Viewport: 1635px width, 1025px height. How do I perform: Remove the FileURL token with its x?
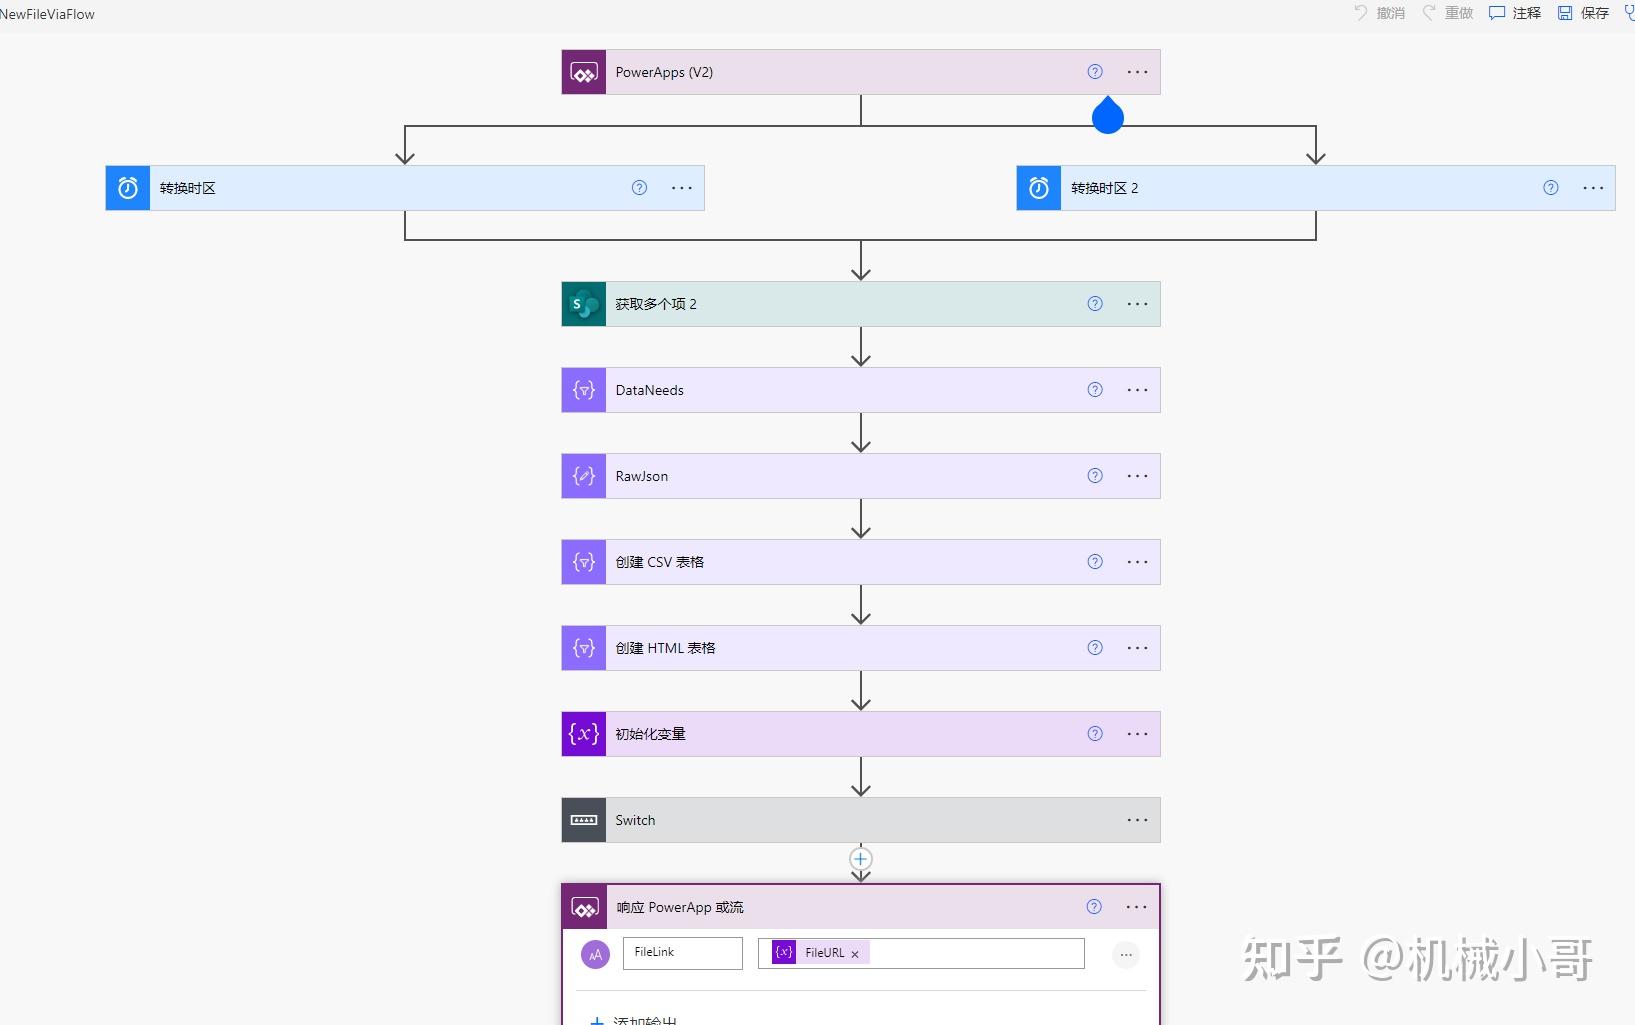click(855, 953)
